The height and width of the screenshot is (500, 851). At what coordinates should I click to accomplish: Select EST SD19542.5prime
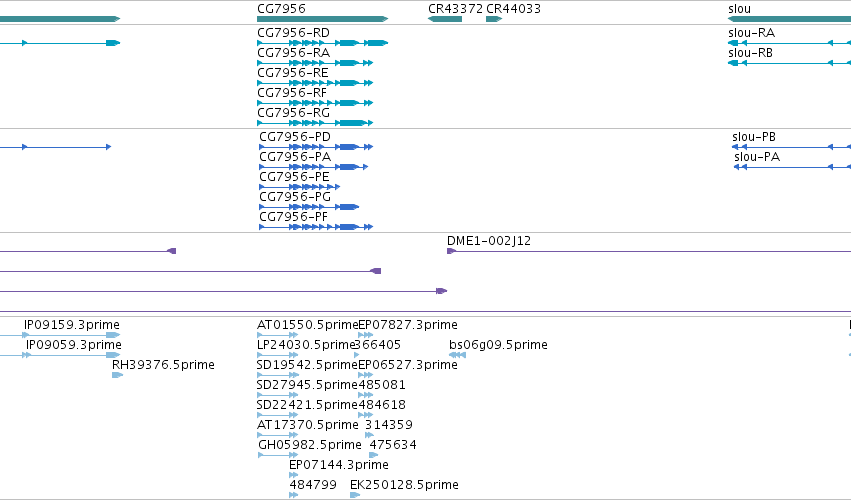pyautogui.click(x=307, y=365)
